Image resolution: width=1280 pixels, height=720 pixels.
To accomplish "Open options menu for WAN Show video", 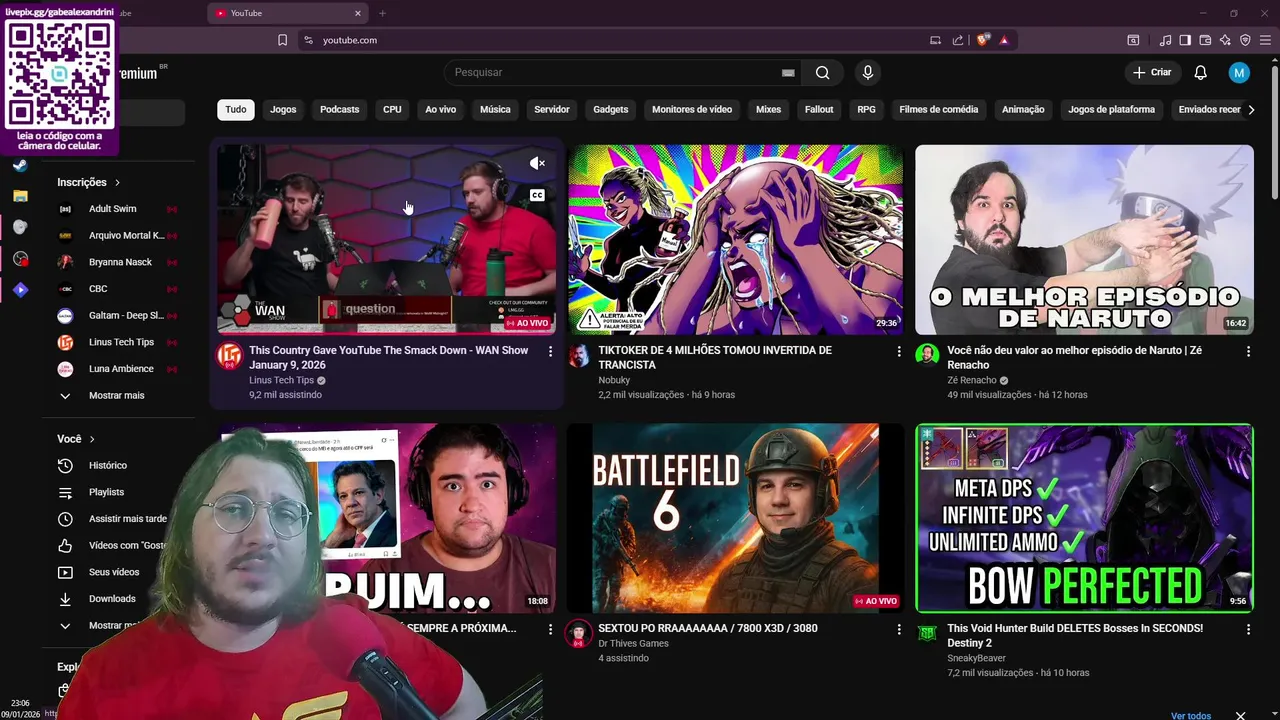I will 550,351.
